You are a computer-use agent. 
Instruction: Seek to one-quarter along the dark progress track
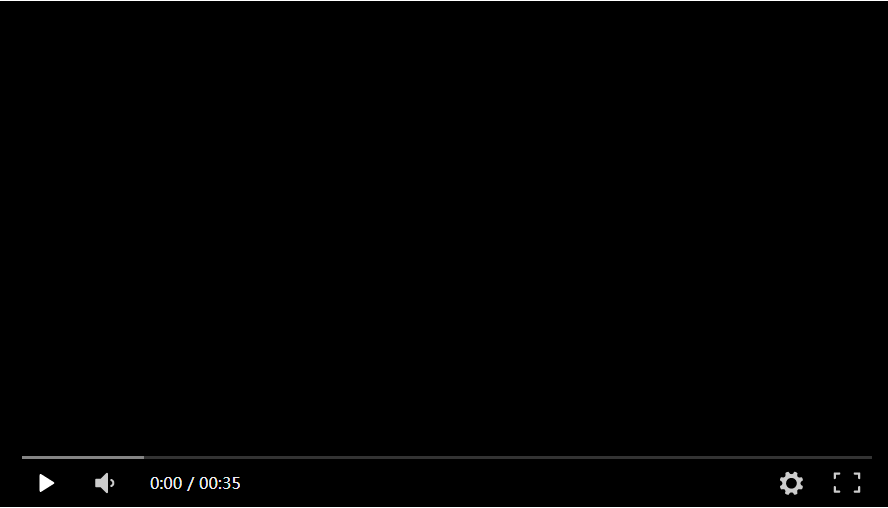pos(234,457)
